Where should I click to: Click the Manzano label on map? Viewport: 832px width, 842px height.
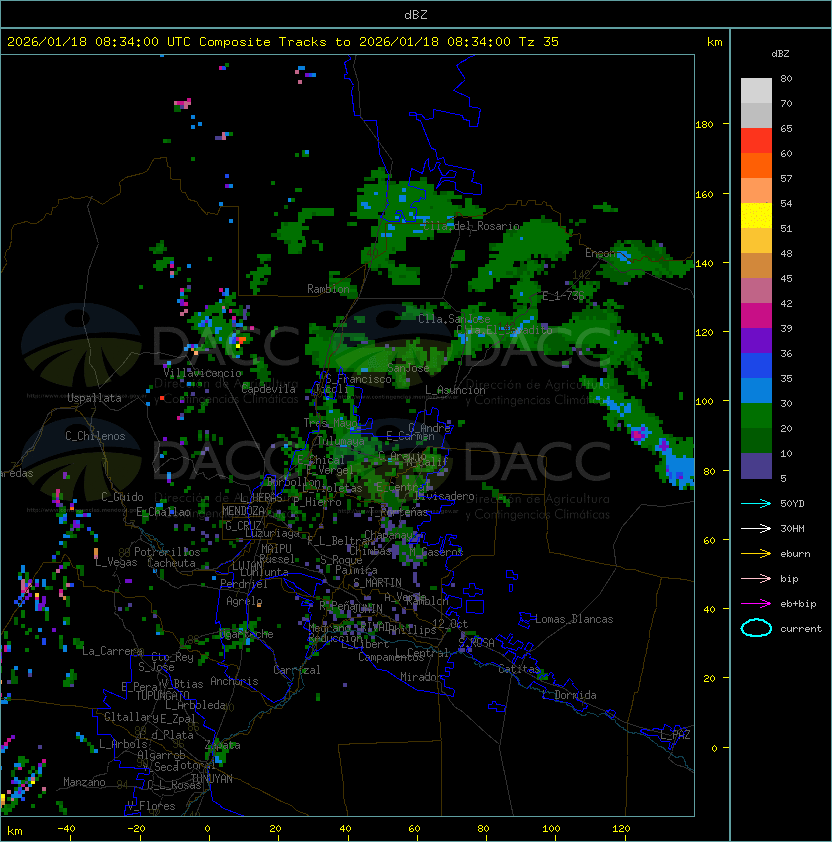coord(84,782)
